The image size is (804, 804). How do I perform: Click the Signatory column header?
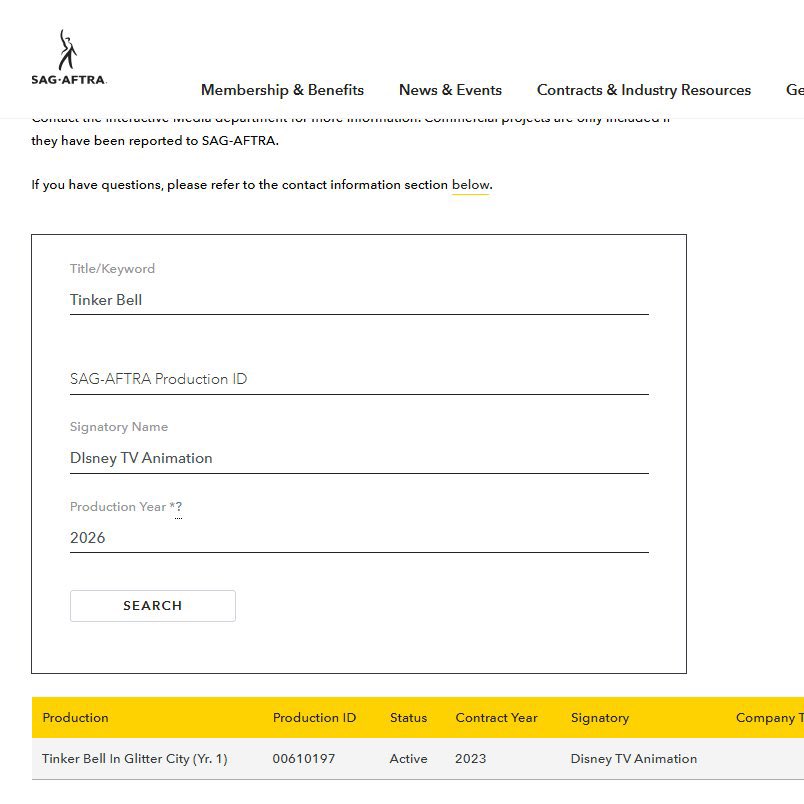point(600,717)
